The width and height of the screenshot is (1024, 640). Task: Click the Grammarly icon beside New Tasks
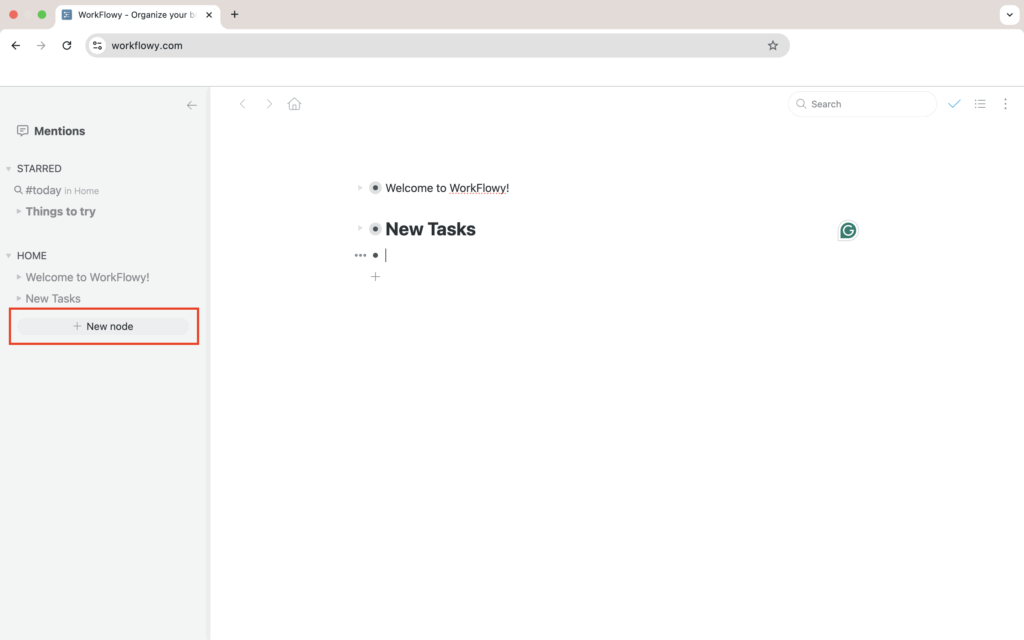[x=848, y=231]
